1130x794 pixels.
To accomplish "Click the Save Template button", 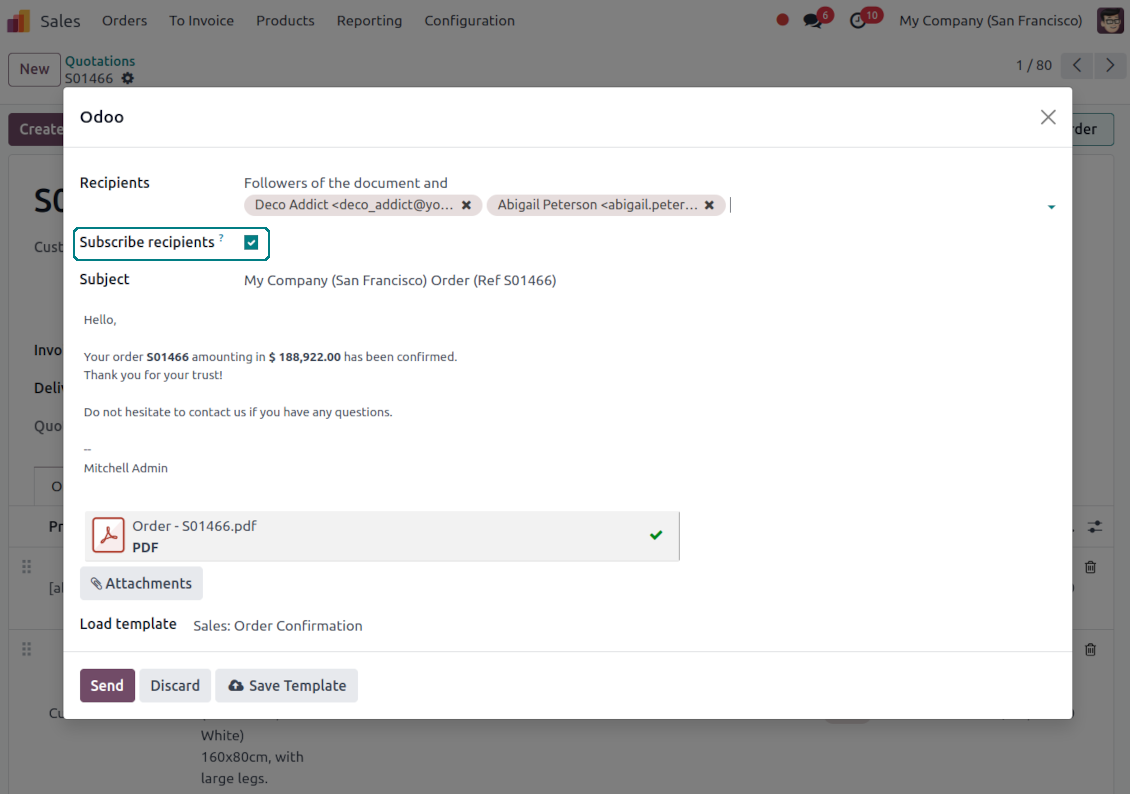I will pos(286,686).
